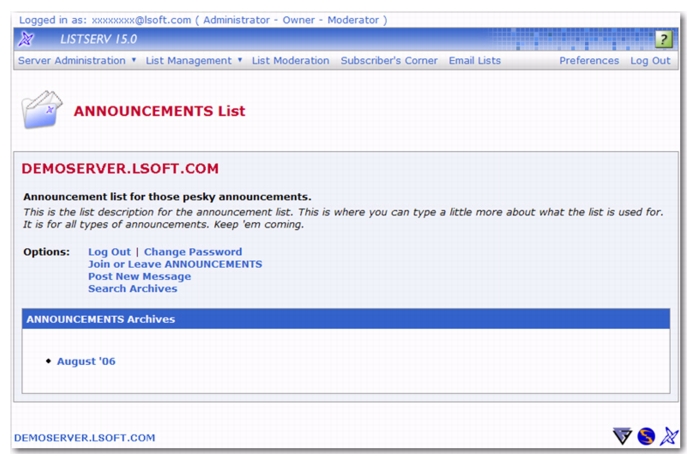Image resolution: width=697 pixels, height=464 pixels.
Task: Click the Log Out link under Options
Action: coord(109,252)
